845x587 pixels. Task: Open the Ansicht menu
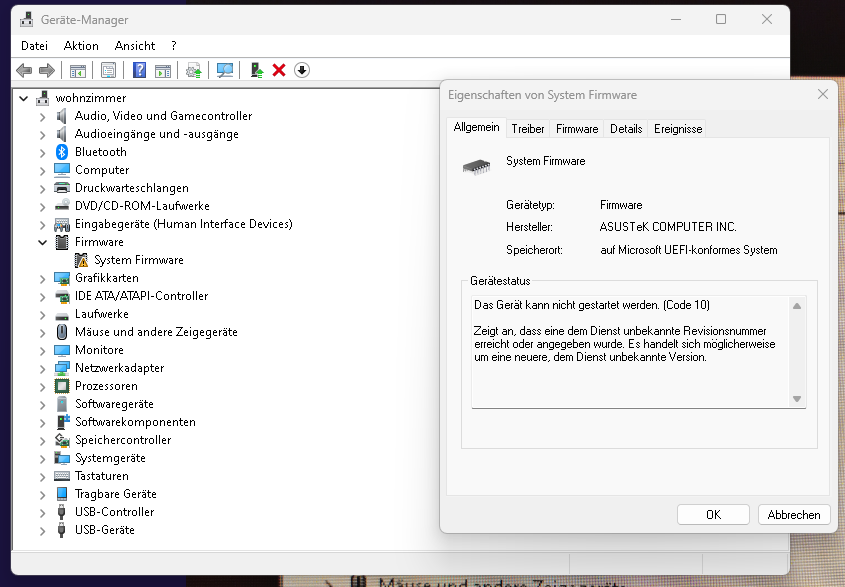pos(135,46)
